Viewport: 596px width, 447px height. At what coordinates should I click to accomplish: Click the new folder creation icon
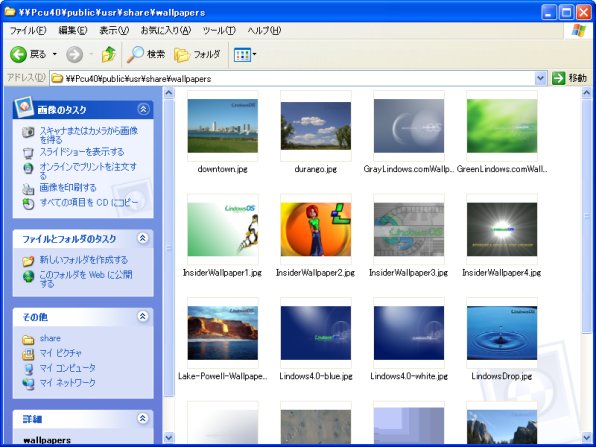[x=28, y=261]
